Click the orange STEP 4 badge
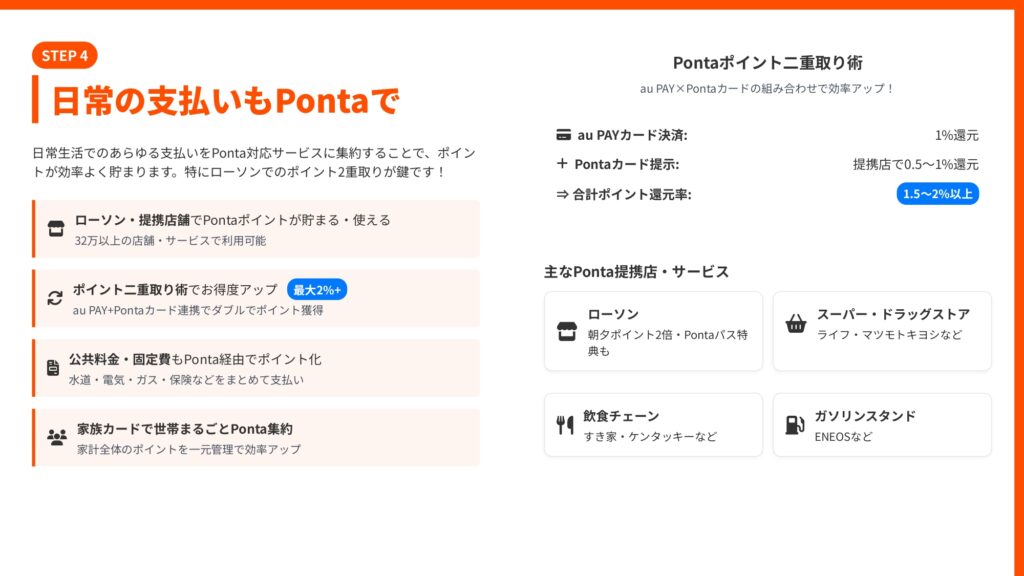This screenshot has width=1024, height=576. tap(65, 55)
